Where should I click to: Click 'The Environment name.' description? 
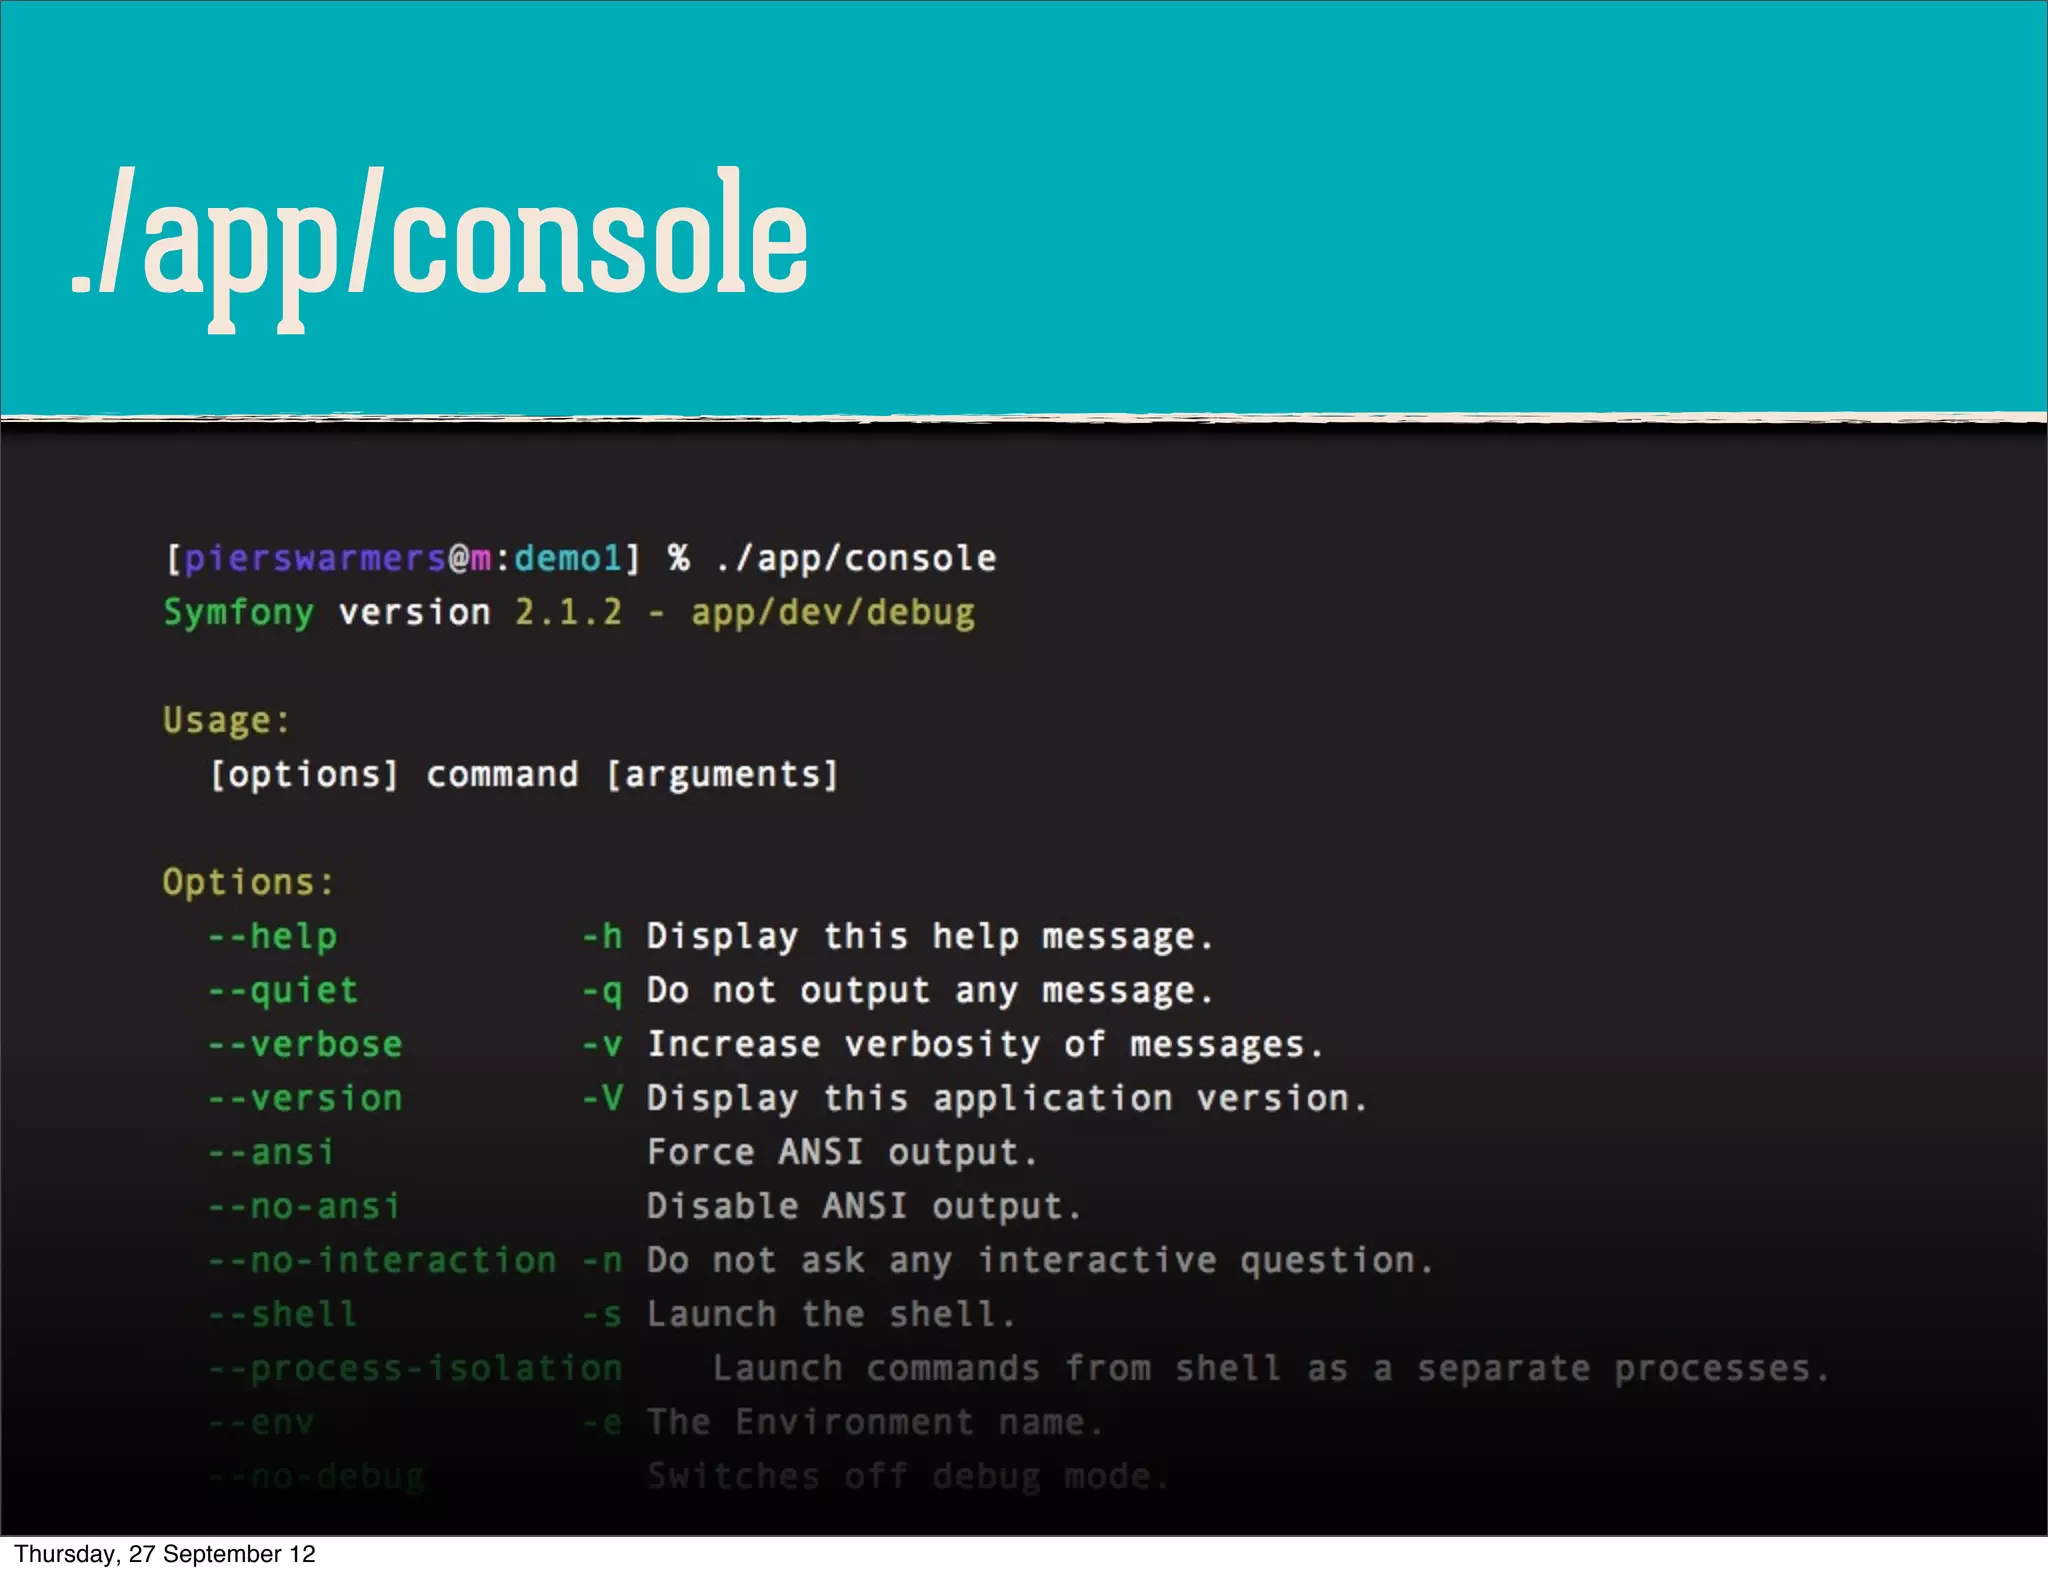[x=875, y=1423]
